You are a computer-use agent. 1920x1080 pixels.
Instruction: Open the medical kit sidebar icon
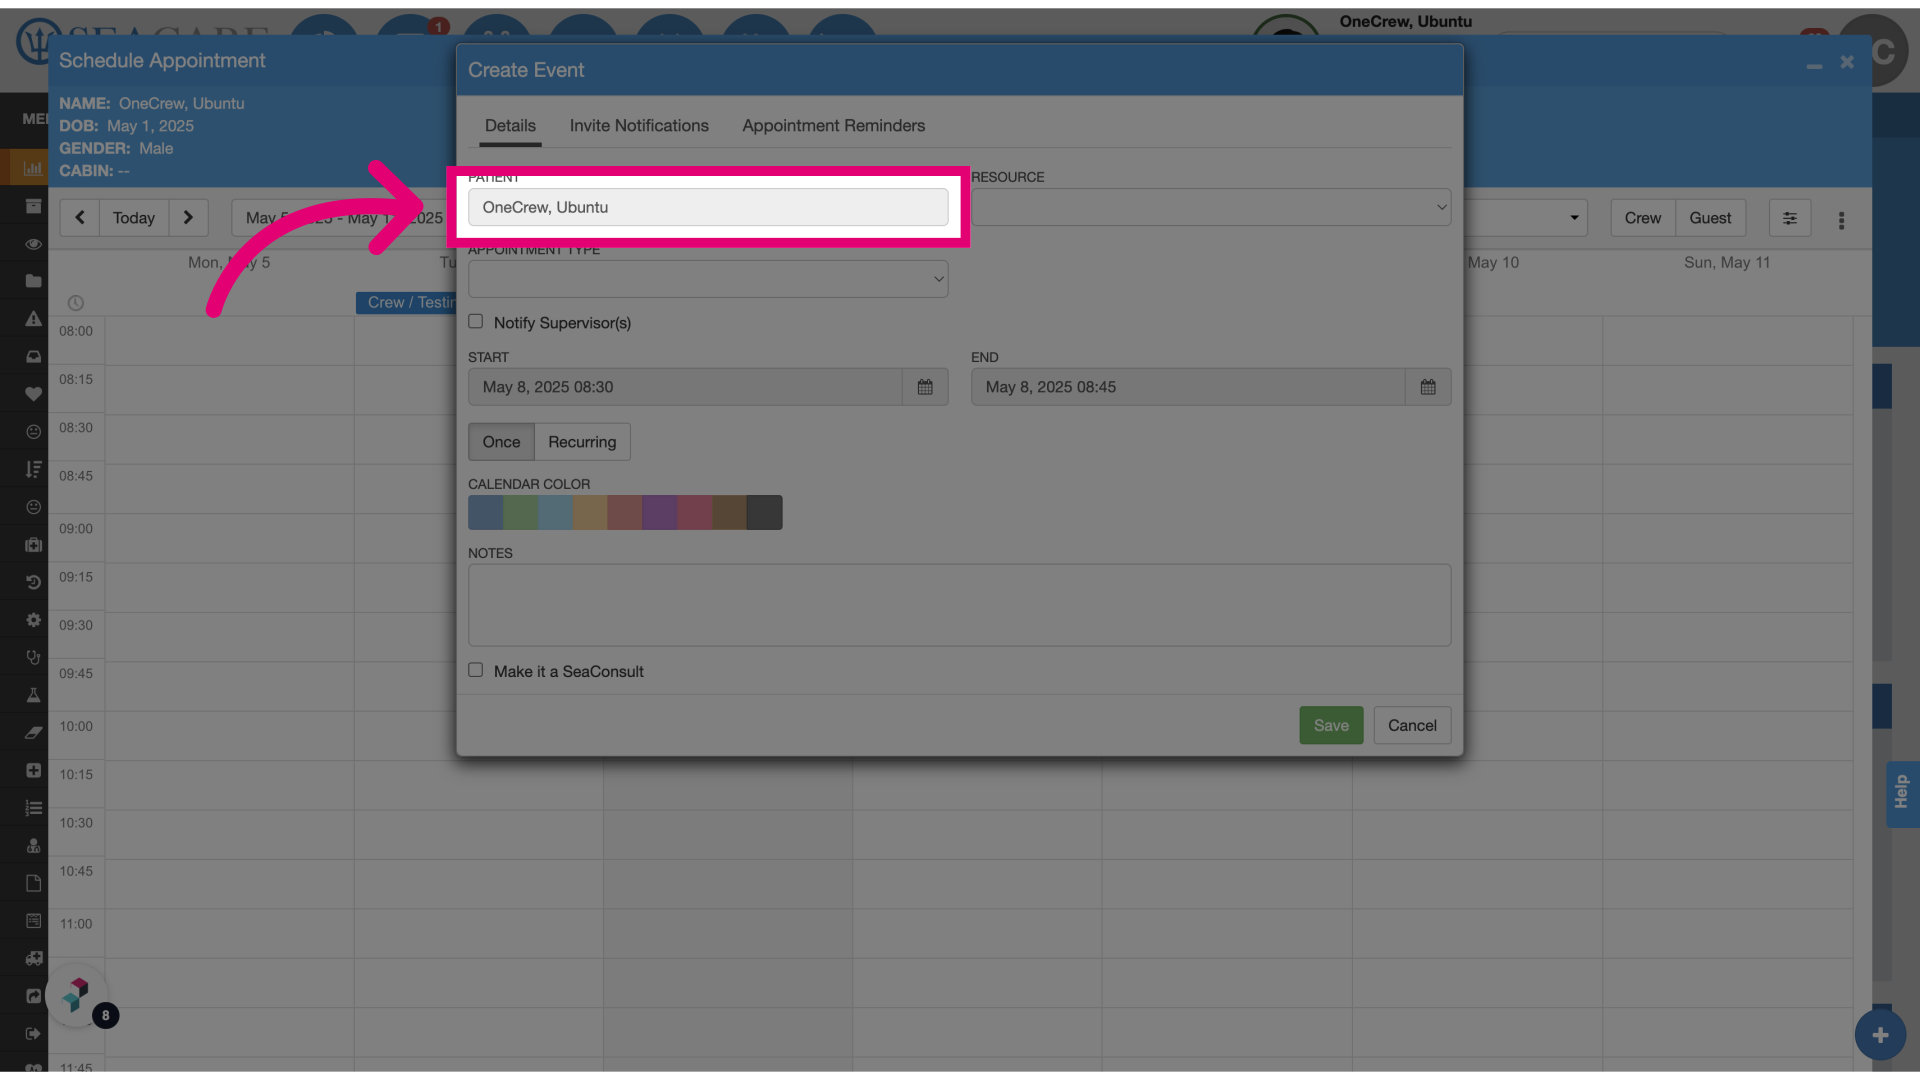(33, 545)
